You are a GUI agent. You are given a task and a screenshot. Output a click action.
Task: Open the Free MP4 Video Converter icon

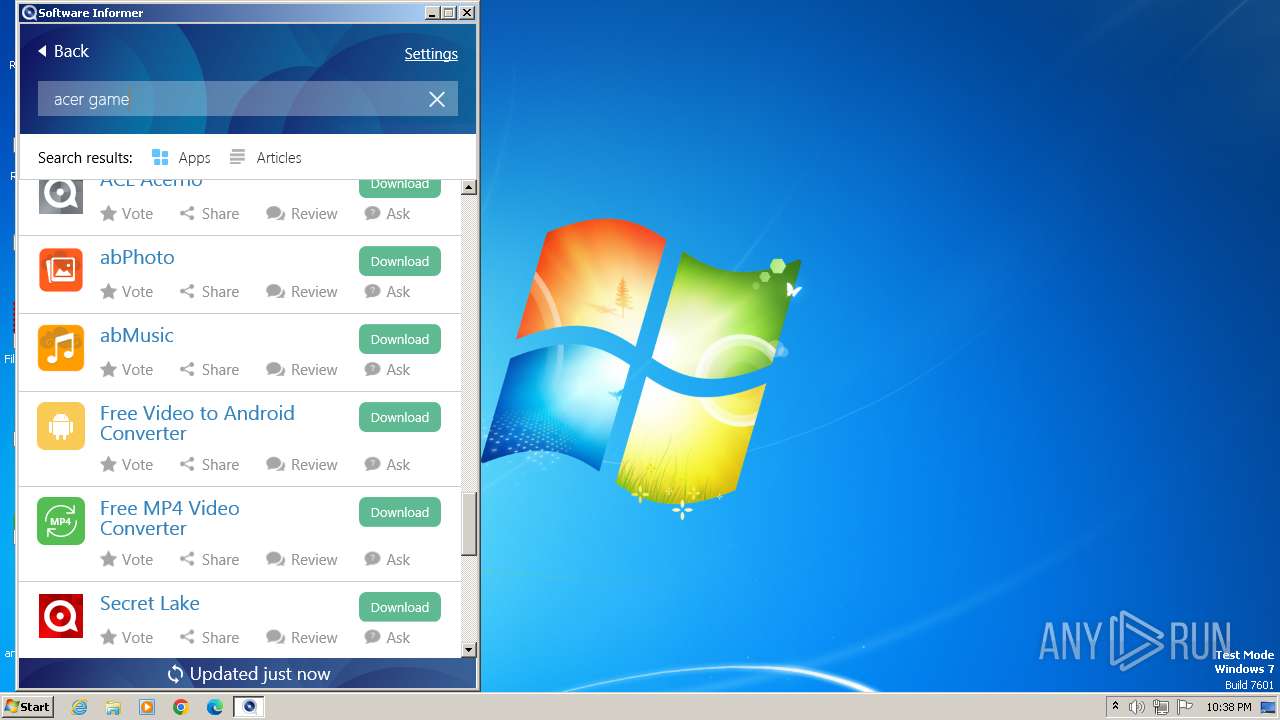61,521
